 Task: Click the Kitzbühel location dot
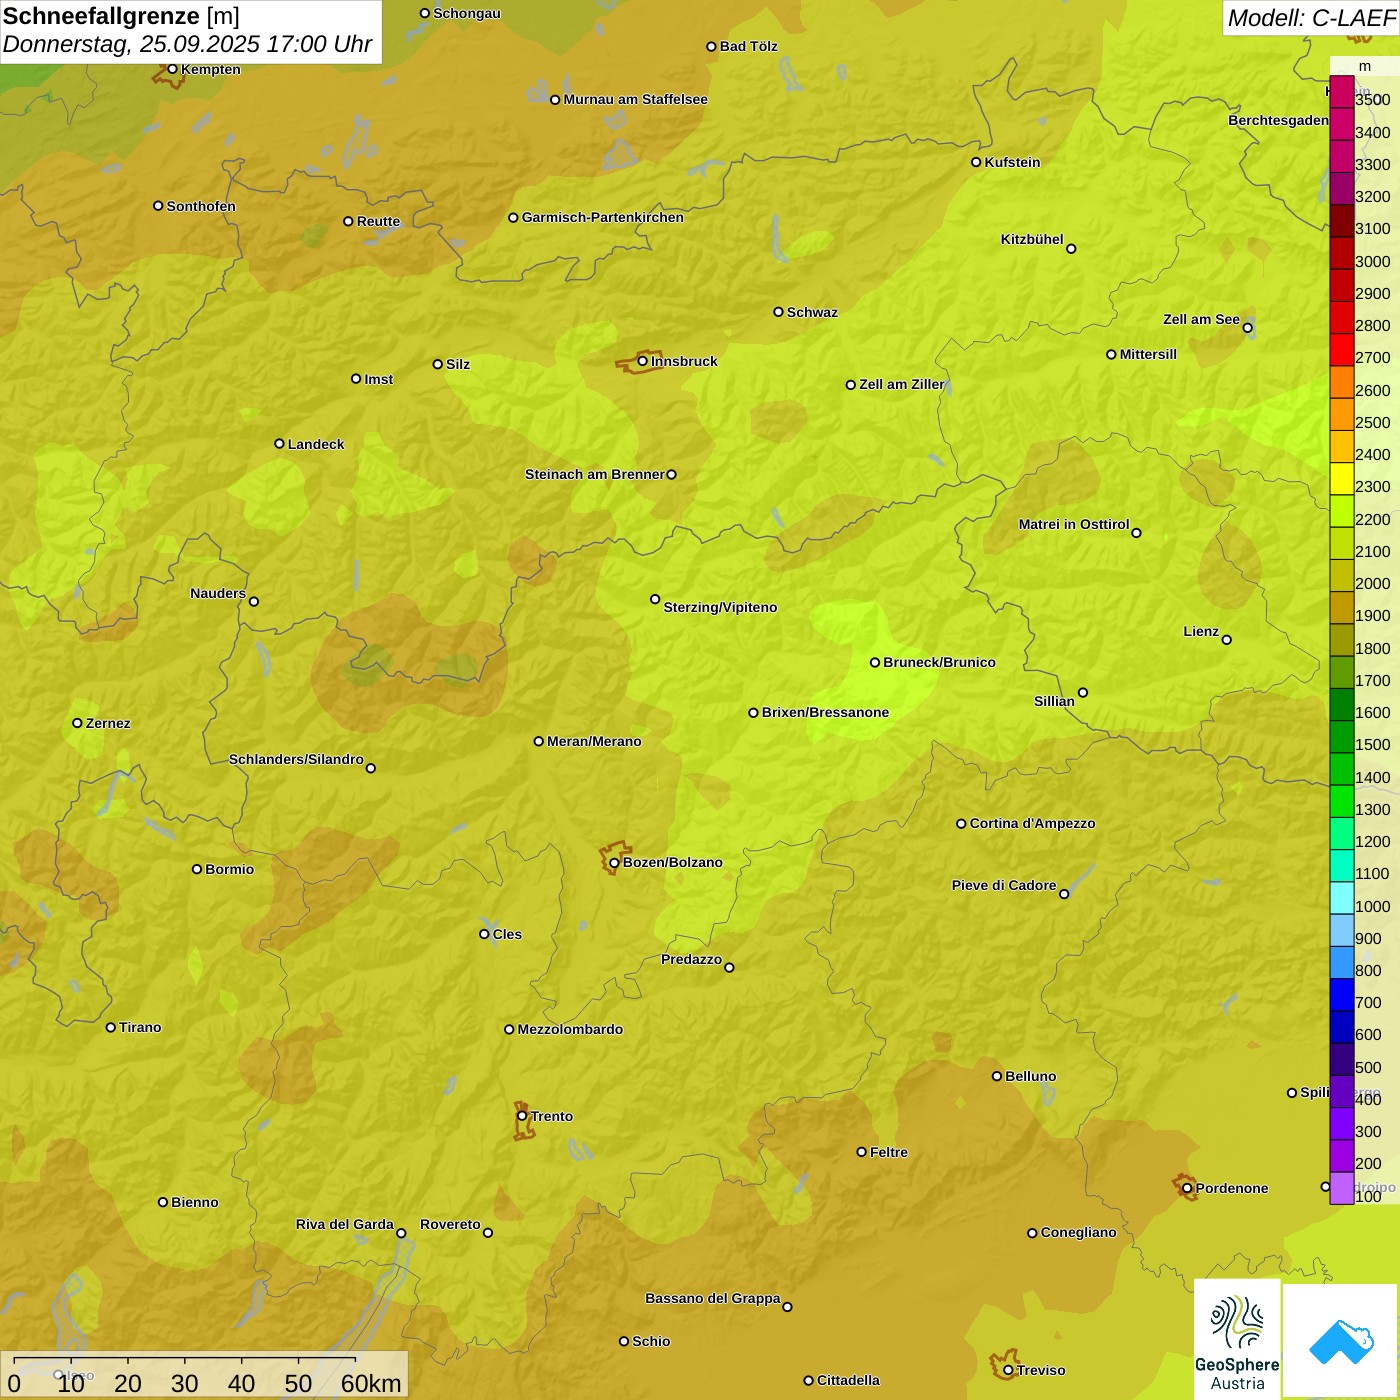(x=1071, y=249)
